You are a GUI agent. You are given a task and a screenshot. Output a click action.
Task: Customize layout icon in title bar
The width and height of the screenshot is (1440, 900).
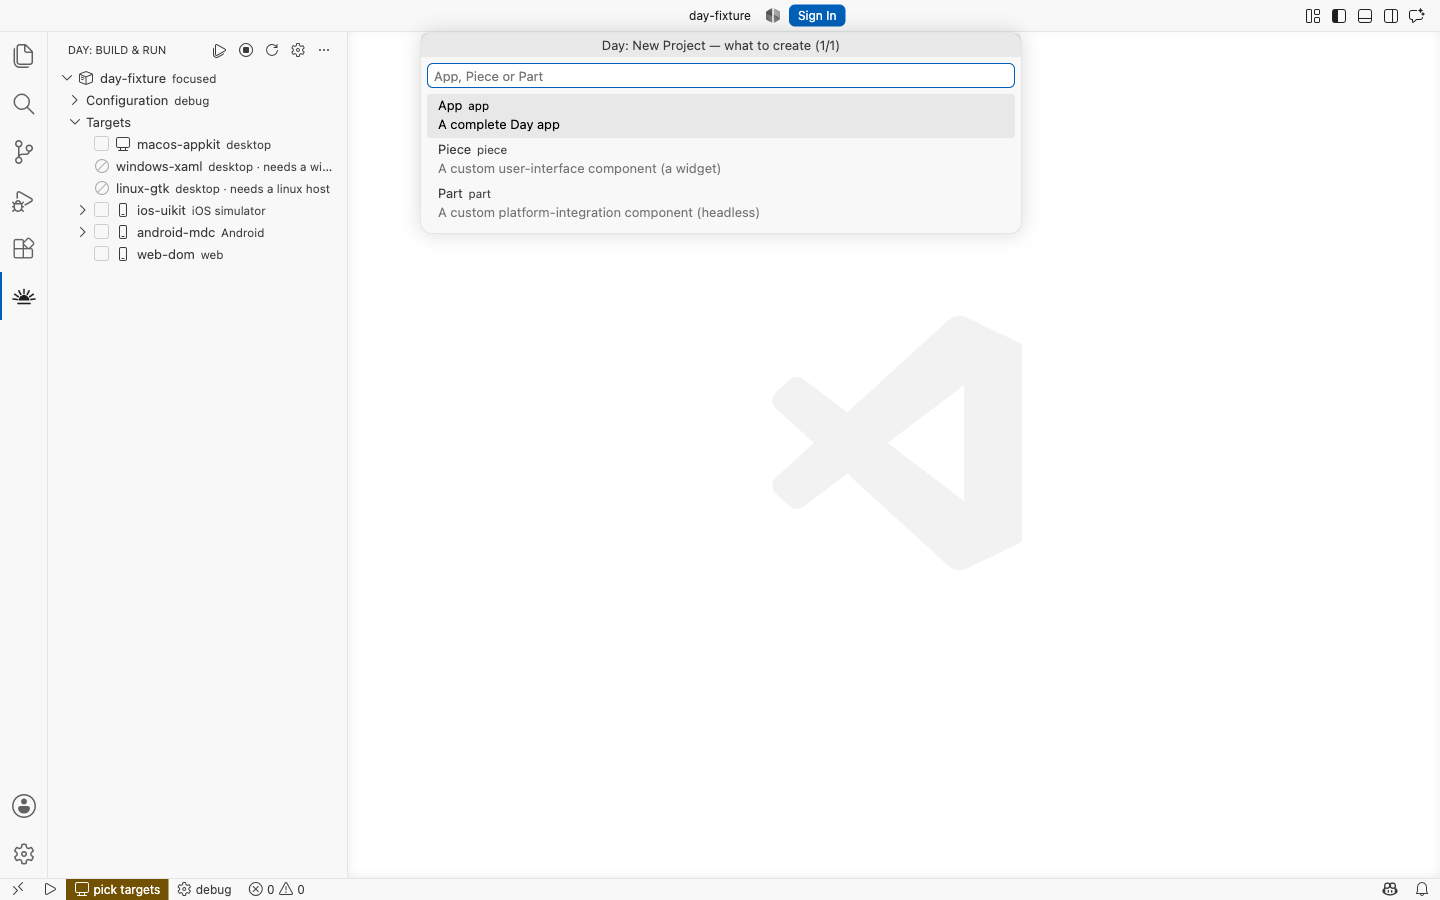(1313, 16)
